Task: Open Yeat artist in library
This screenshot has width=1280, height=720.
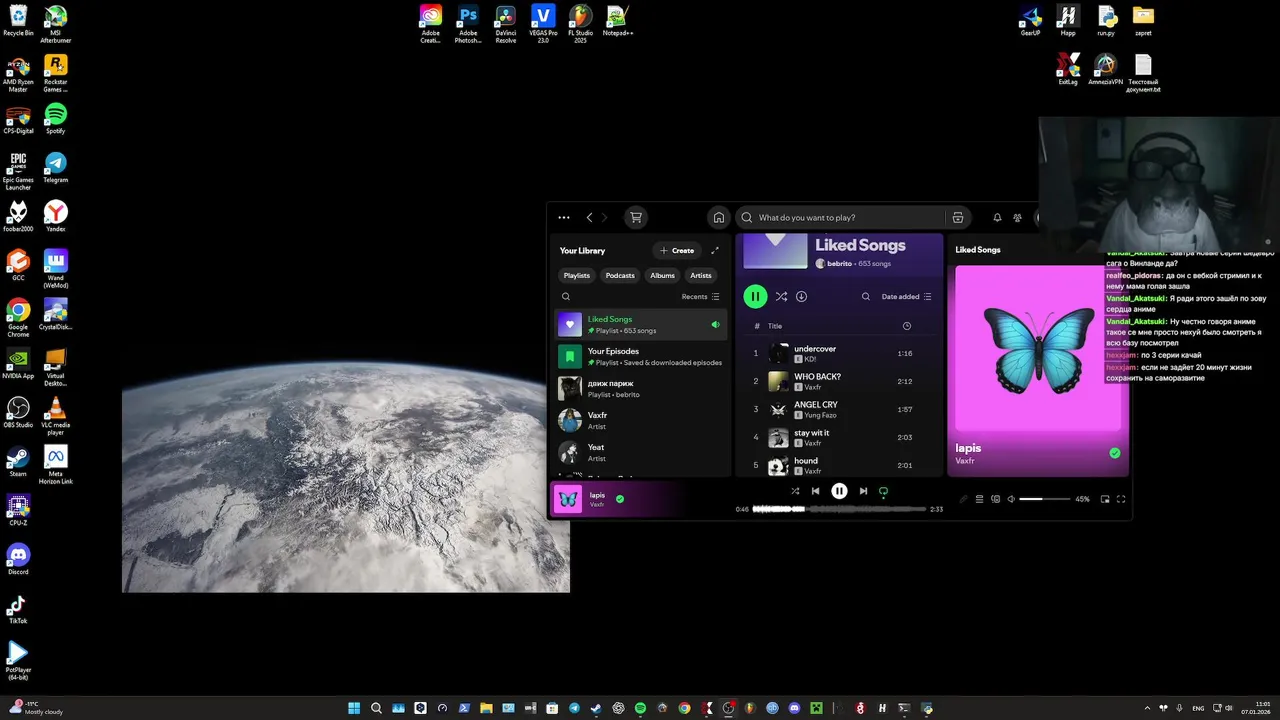Action: click(641, 452)
